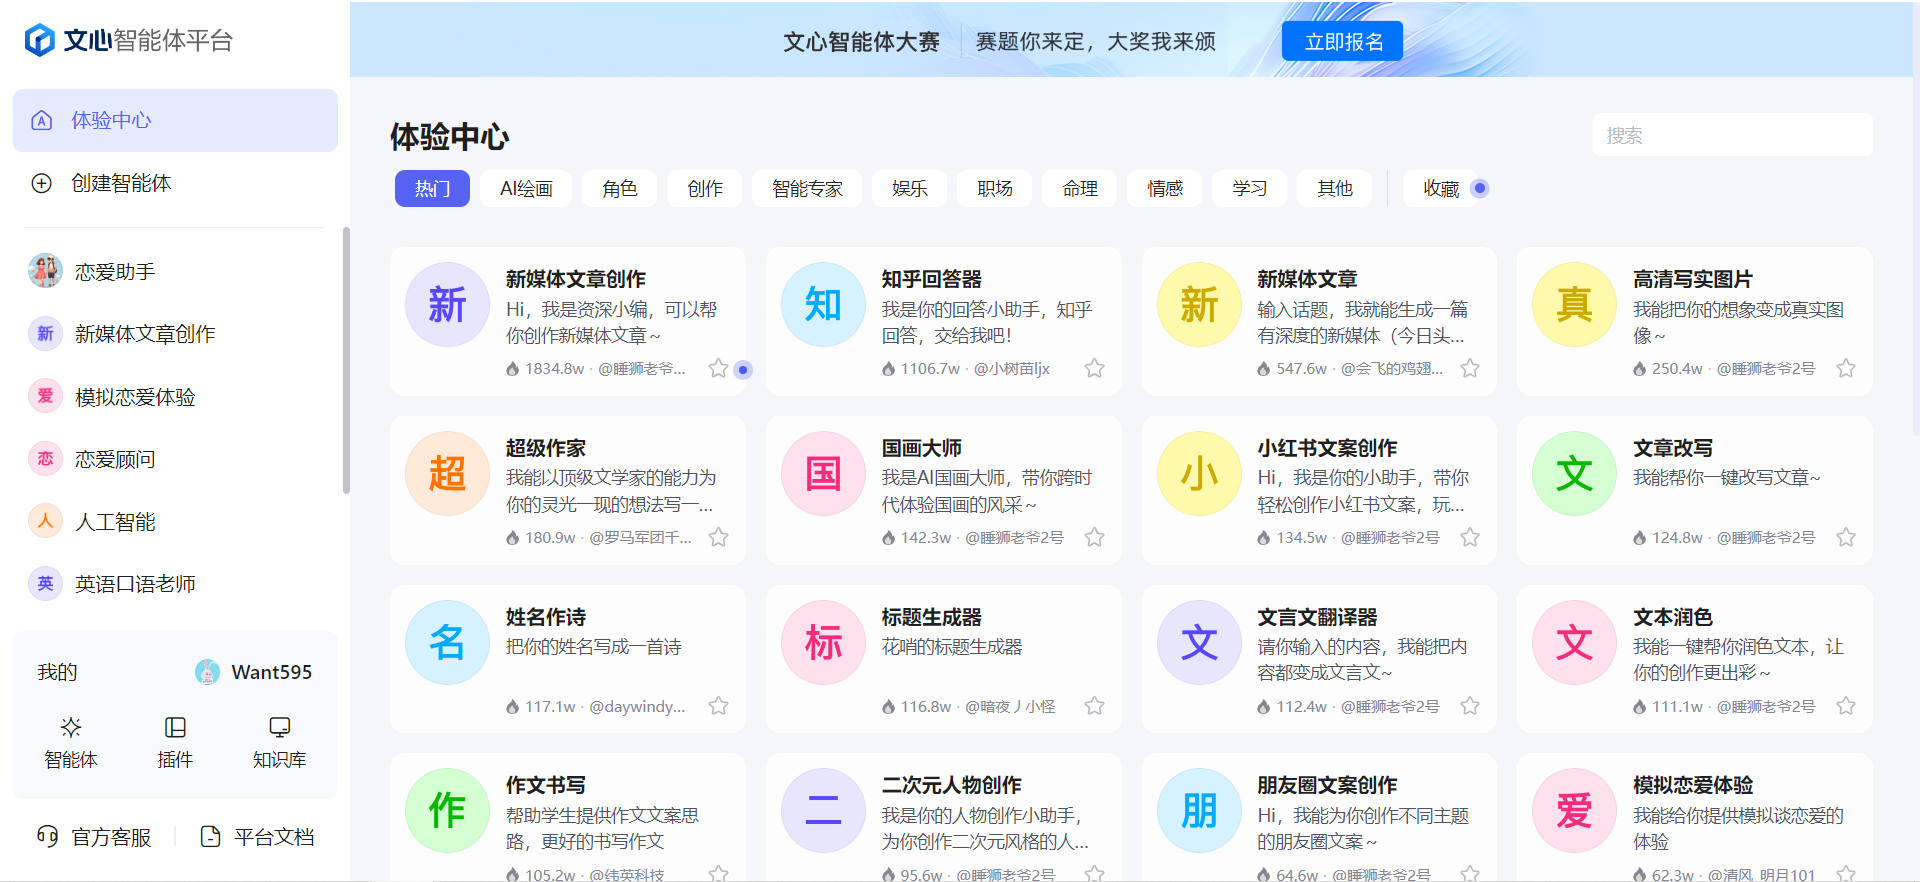Click the 国 icon of 国画大师
Viewport: 1920px width, 882px height.
823,473
